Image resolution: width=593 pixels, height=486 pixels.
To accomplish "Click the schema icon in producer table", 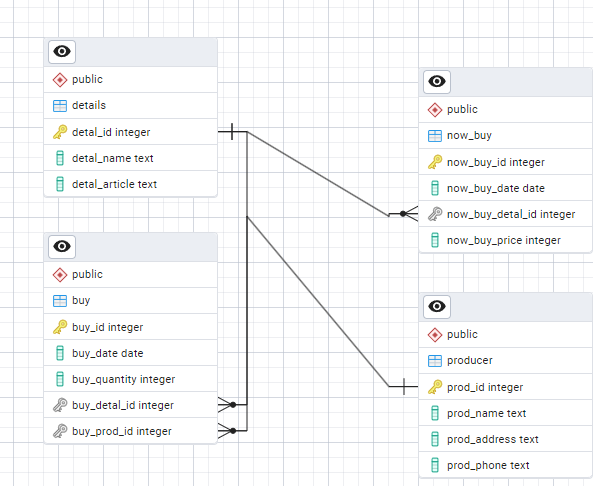I will [435, 335].
